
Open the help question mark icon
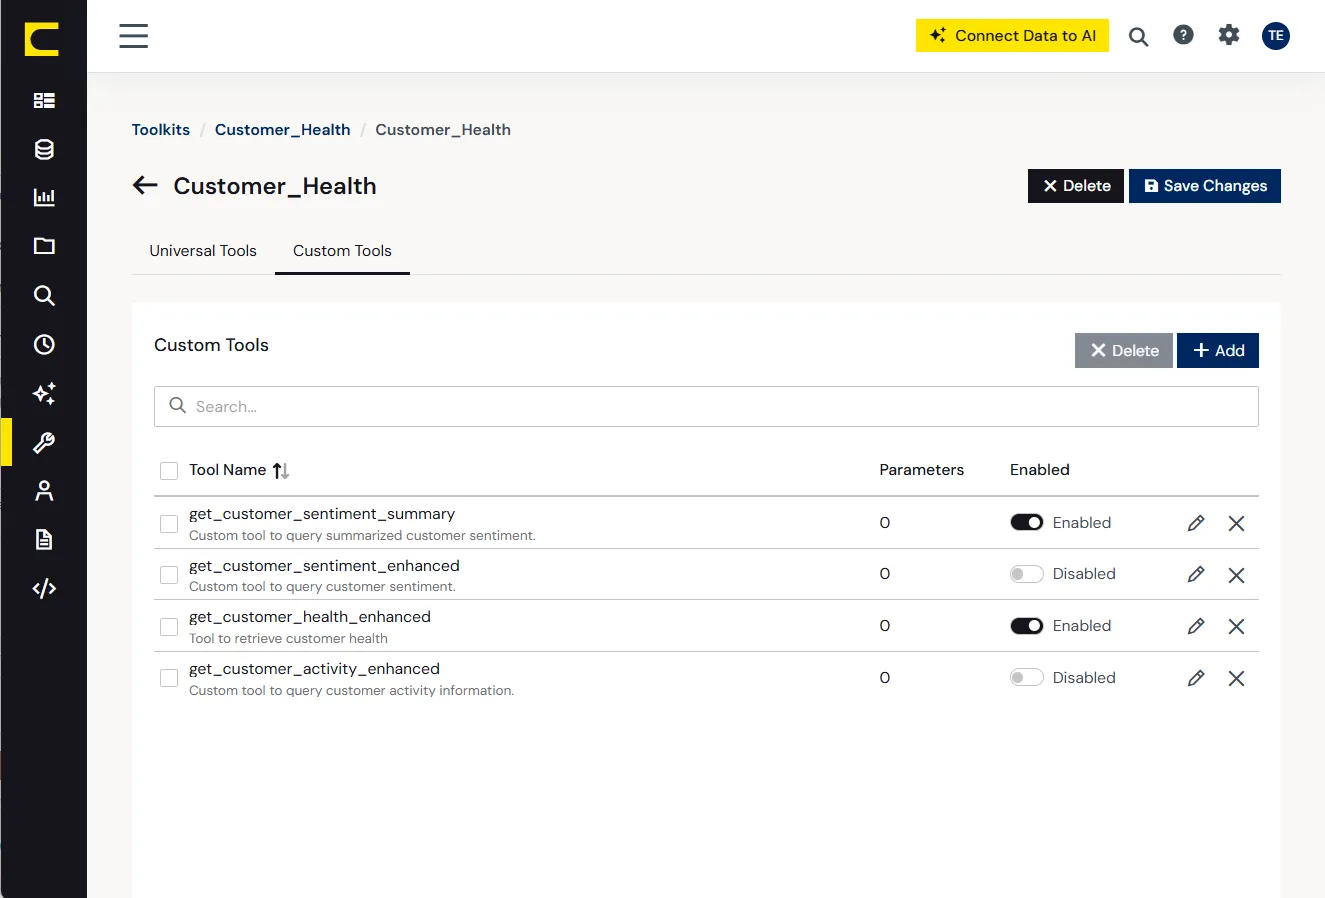(1183, 35)
